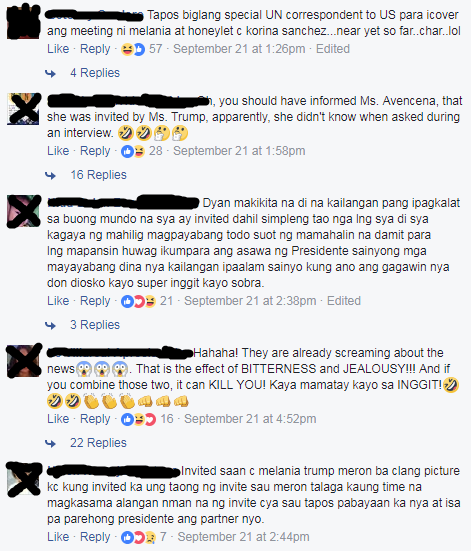Reply to the UN correspondent comment
The width and height of the screenshot is (471, 551).
coord(95,49)
